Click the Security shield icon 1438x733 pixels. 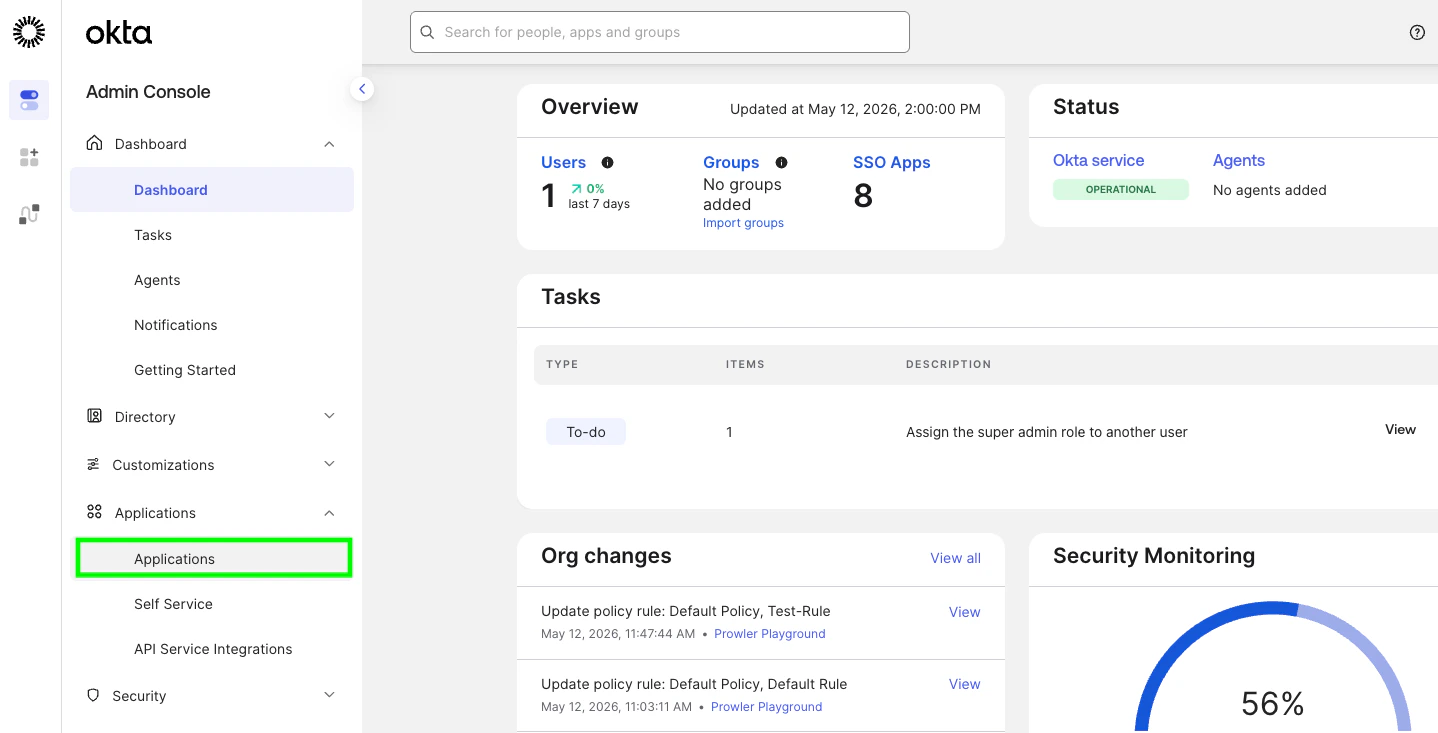click(x=94, y=695)
